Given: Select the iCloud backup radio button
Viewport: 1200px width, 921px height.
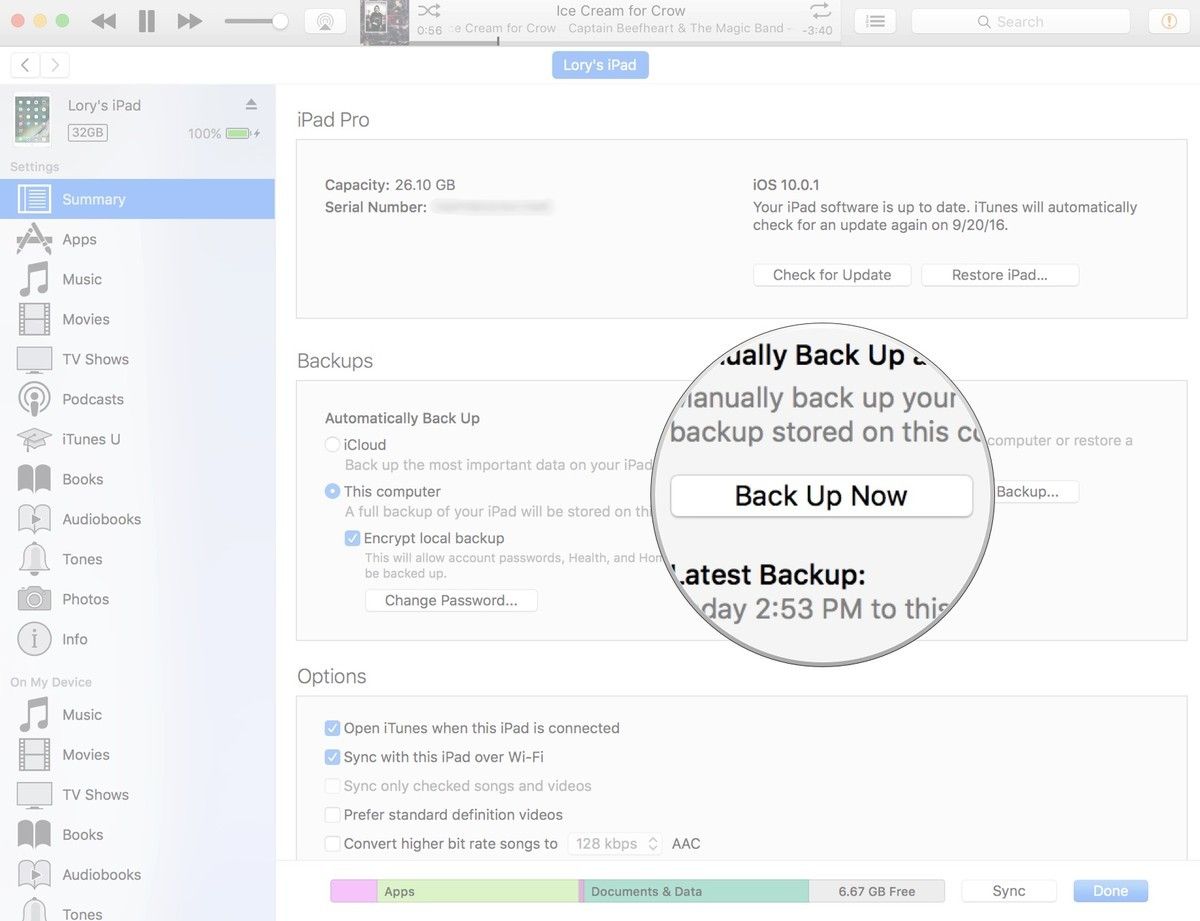Looking at the screenshot, I should (332, 445).
